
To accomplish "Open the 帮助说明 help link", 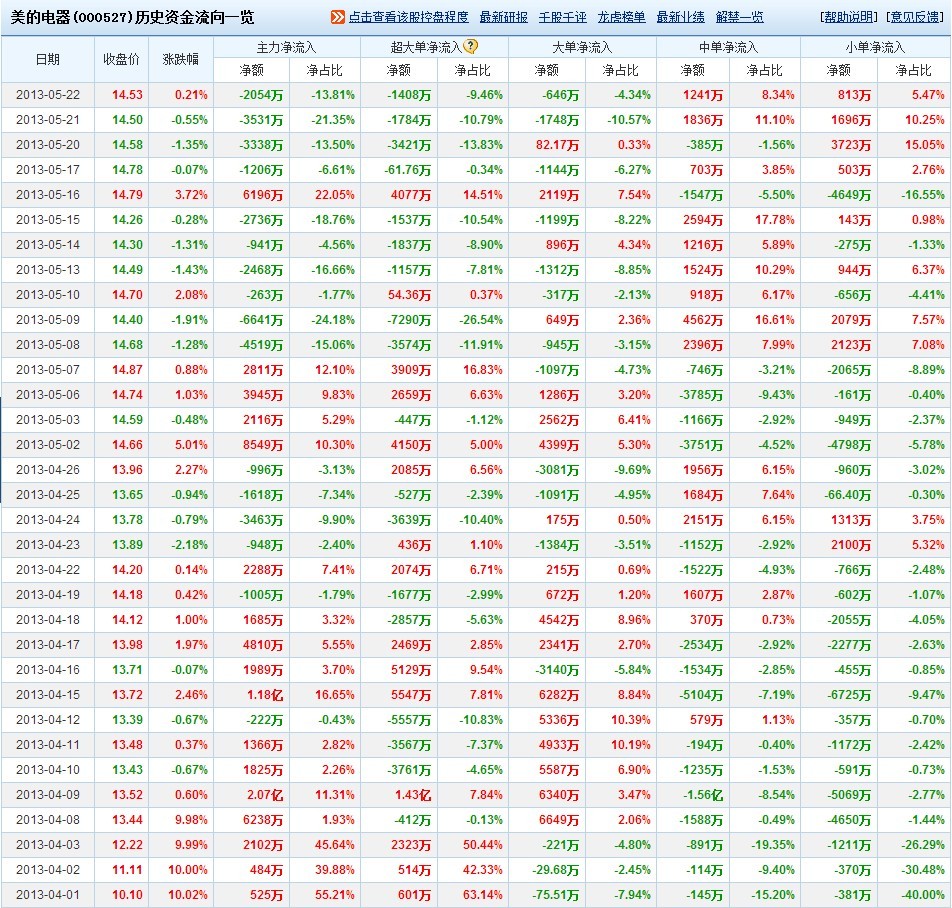I will (849, 17).
